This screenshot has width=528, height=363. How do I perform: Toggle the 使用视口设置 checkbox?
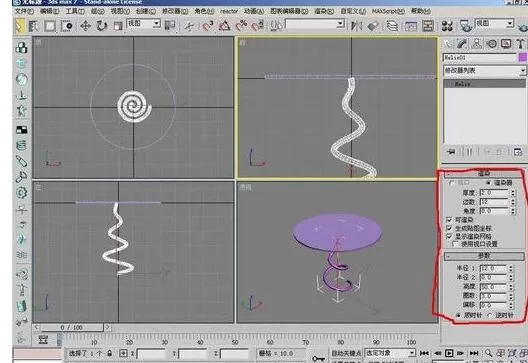(456, 244)
